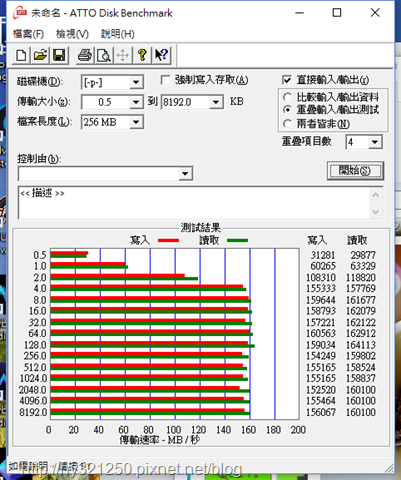Click the 開始(S) start button

(355, 171)
